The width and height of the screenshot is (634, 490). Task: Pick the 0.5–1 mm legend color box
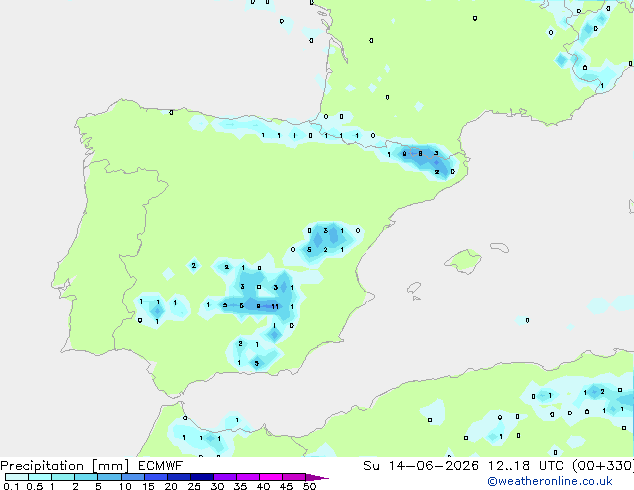coord(40,477)
